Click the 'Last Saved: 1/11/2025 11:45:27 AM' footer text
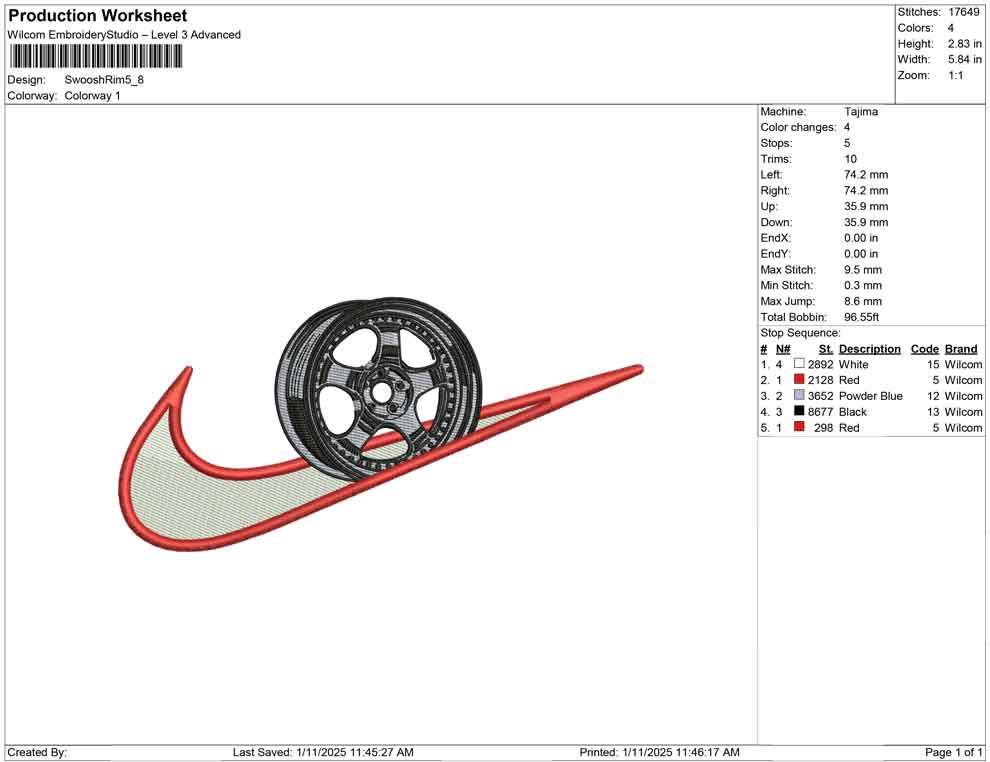Screen dimensions: 990x762 click(x=323, y=752)
